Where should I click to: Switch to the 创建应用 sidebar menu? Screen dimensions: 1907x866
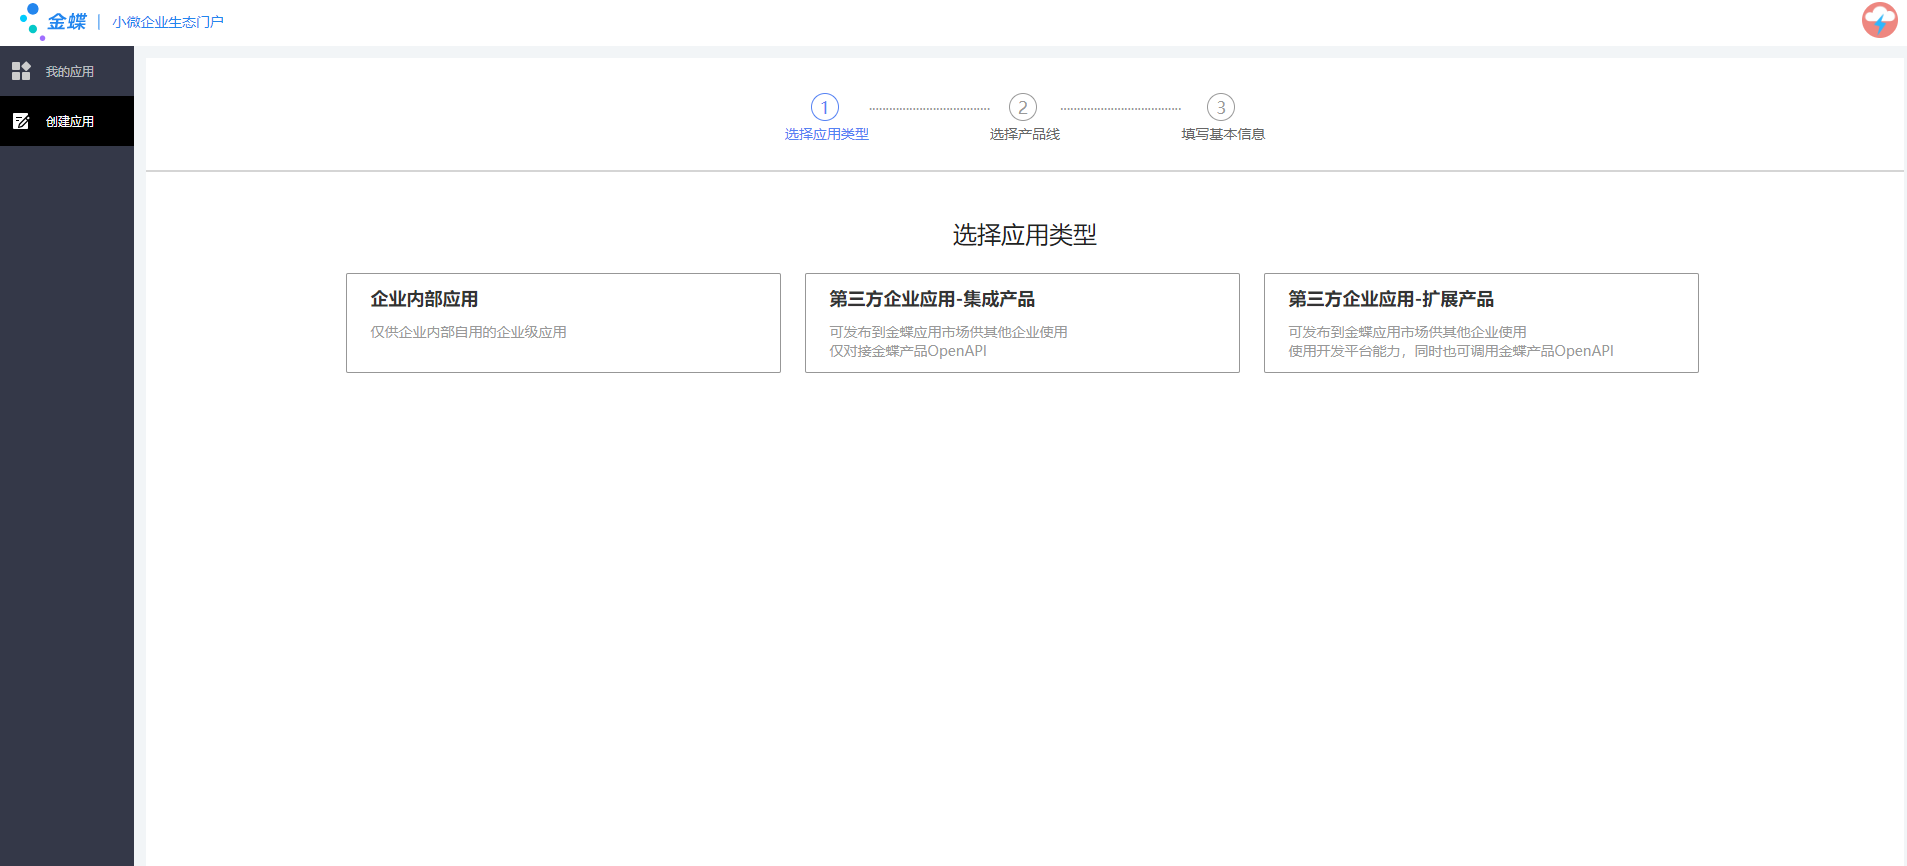click(x=69, y=122)
